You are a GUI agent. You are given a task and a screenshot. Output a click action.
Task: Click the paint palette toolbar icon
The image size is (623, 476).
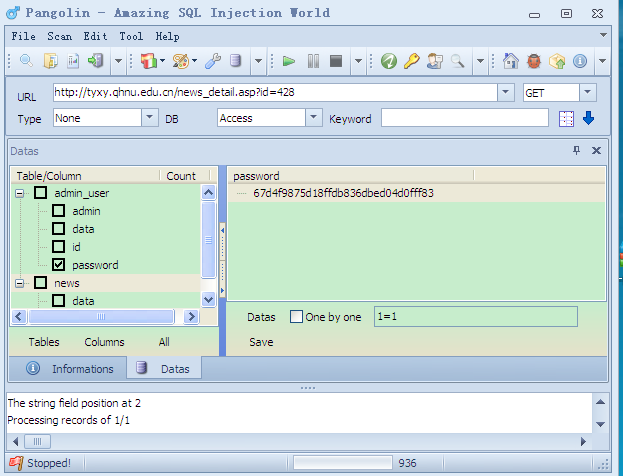pos(181,61)
